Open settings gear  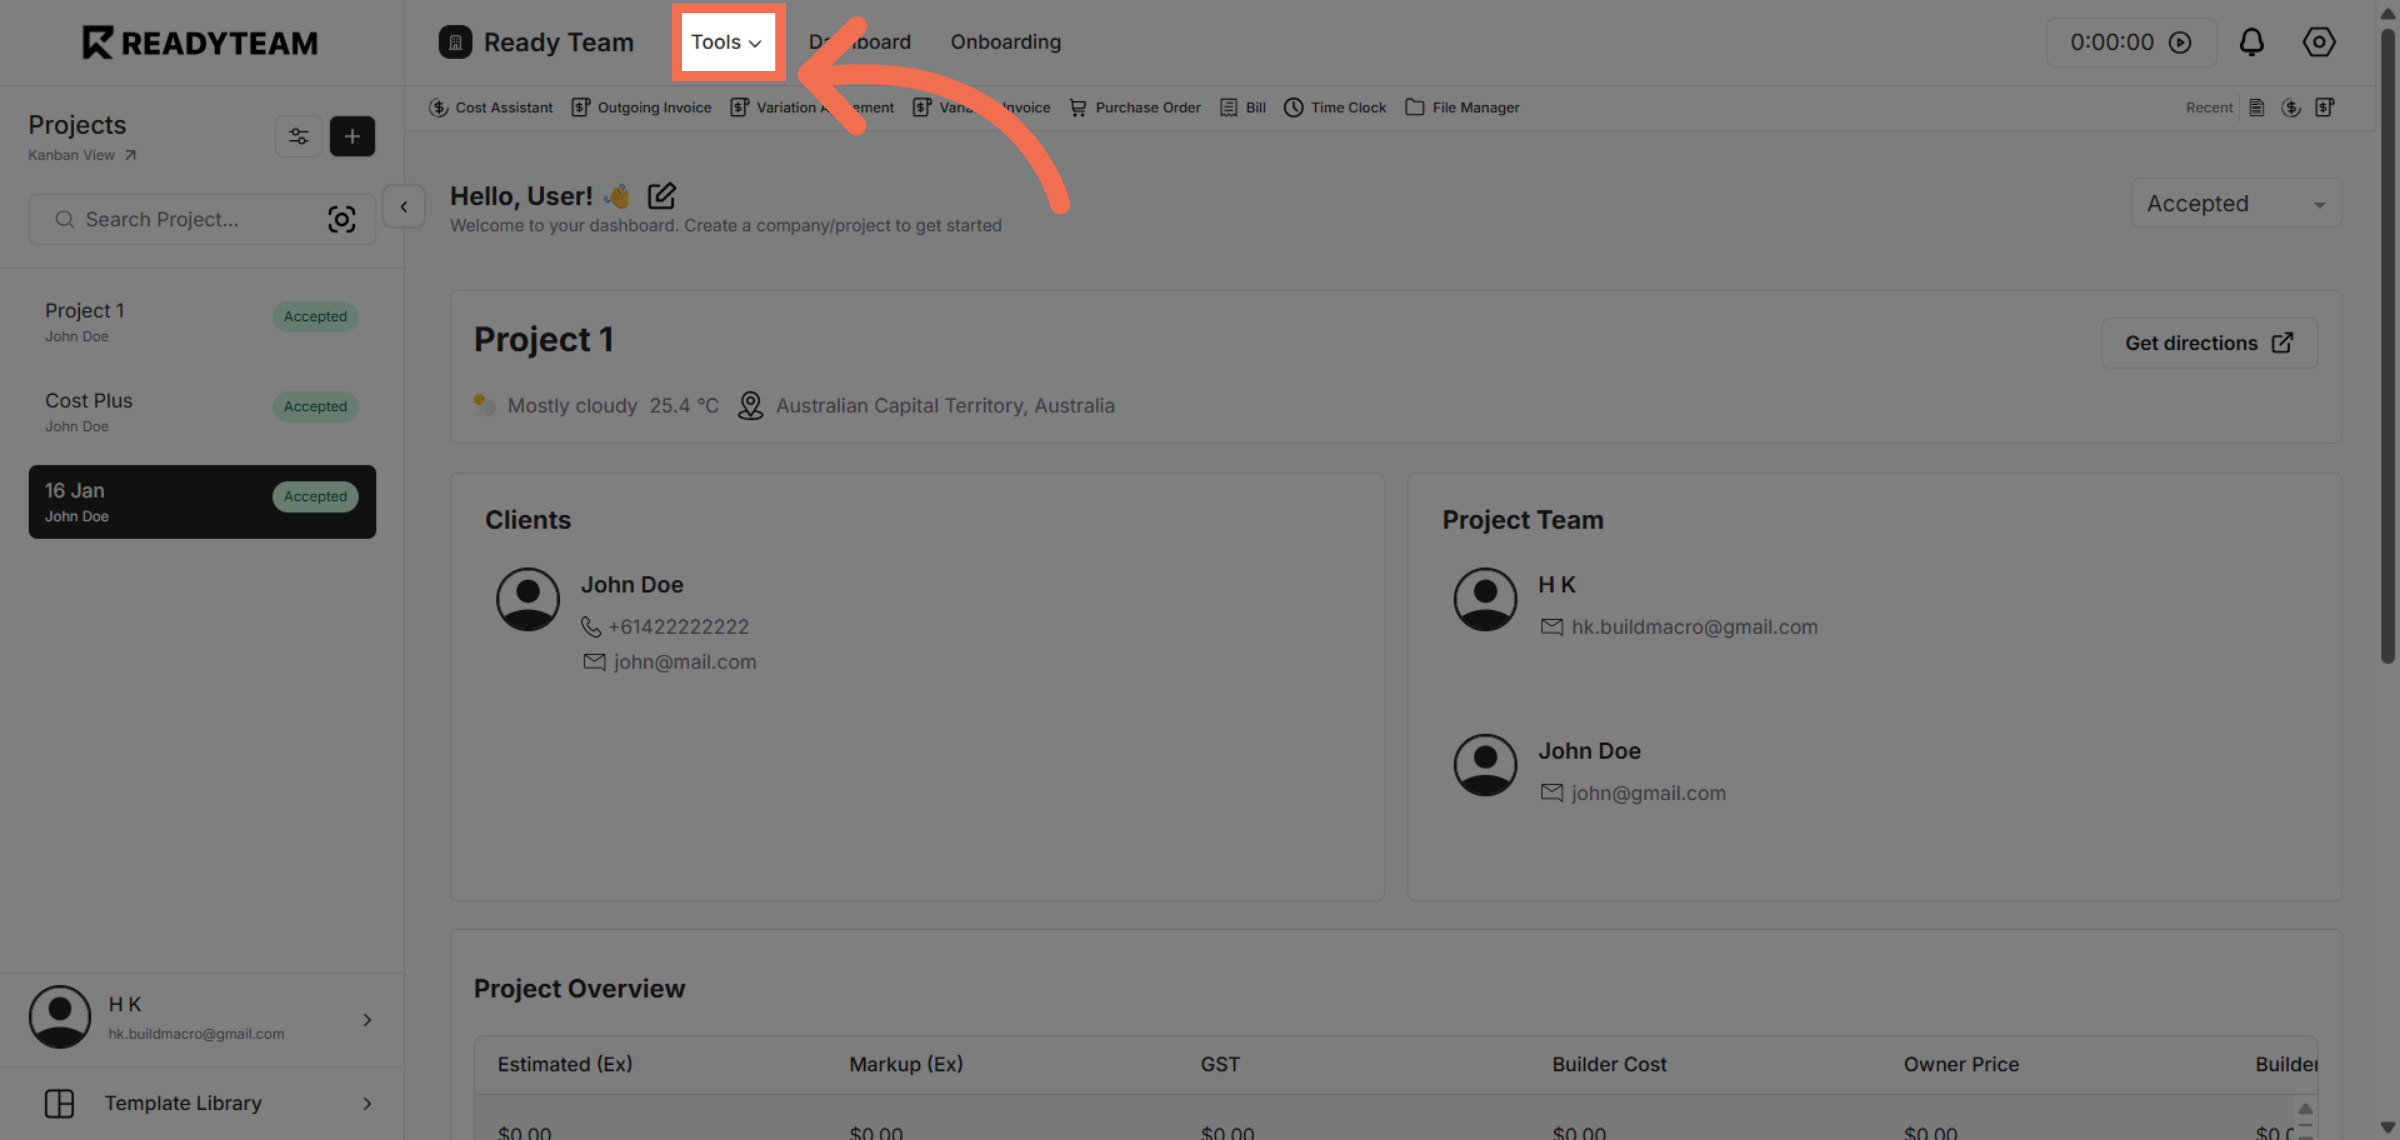pyautogui.click(x=2318, y=42)
